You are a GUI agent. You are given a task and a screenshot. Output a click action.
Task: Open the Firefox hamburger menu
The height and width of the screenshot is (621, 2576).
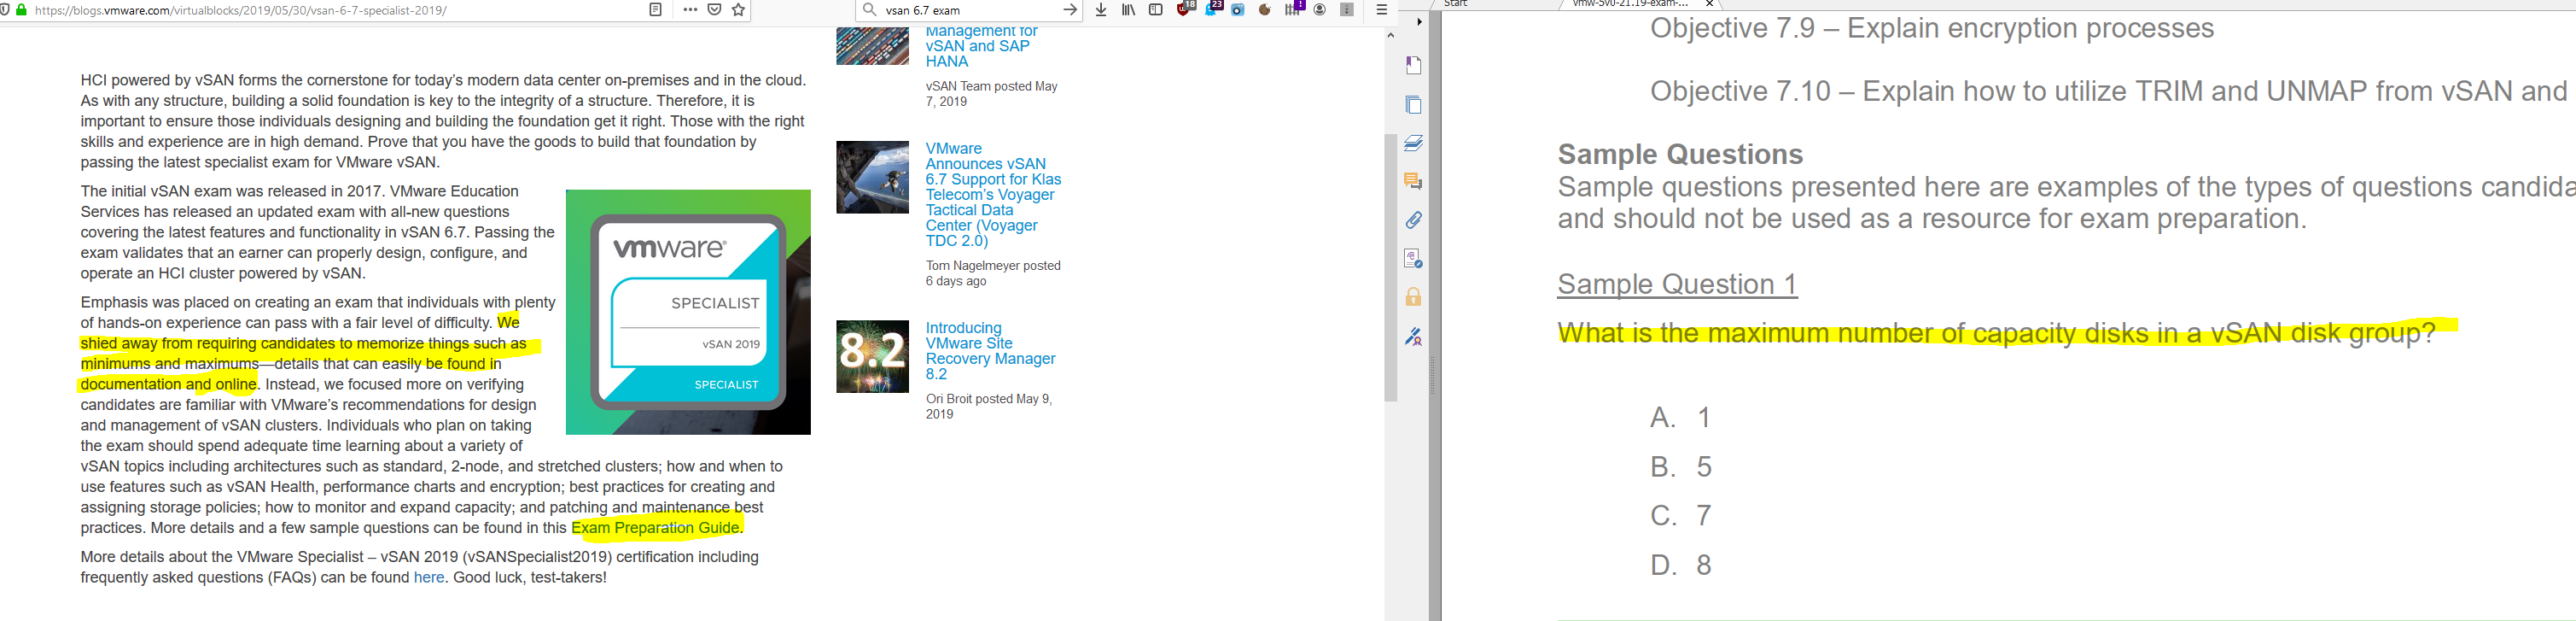1382,10
